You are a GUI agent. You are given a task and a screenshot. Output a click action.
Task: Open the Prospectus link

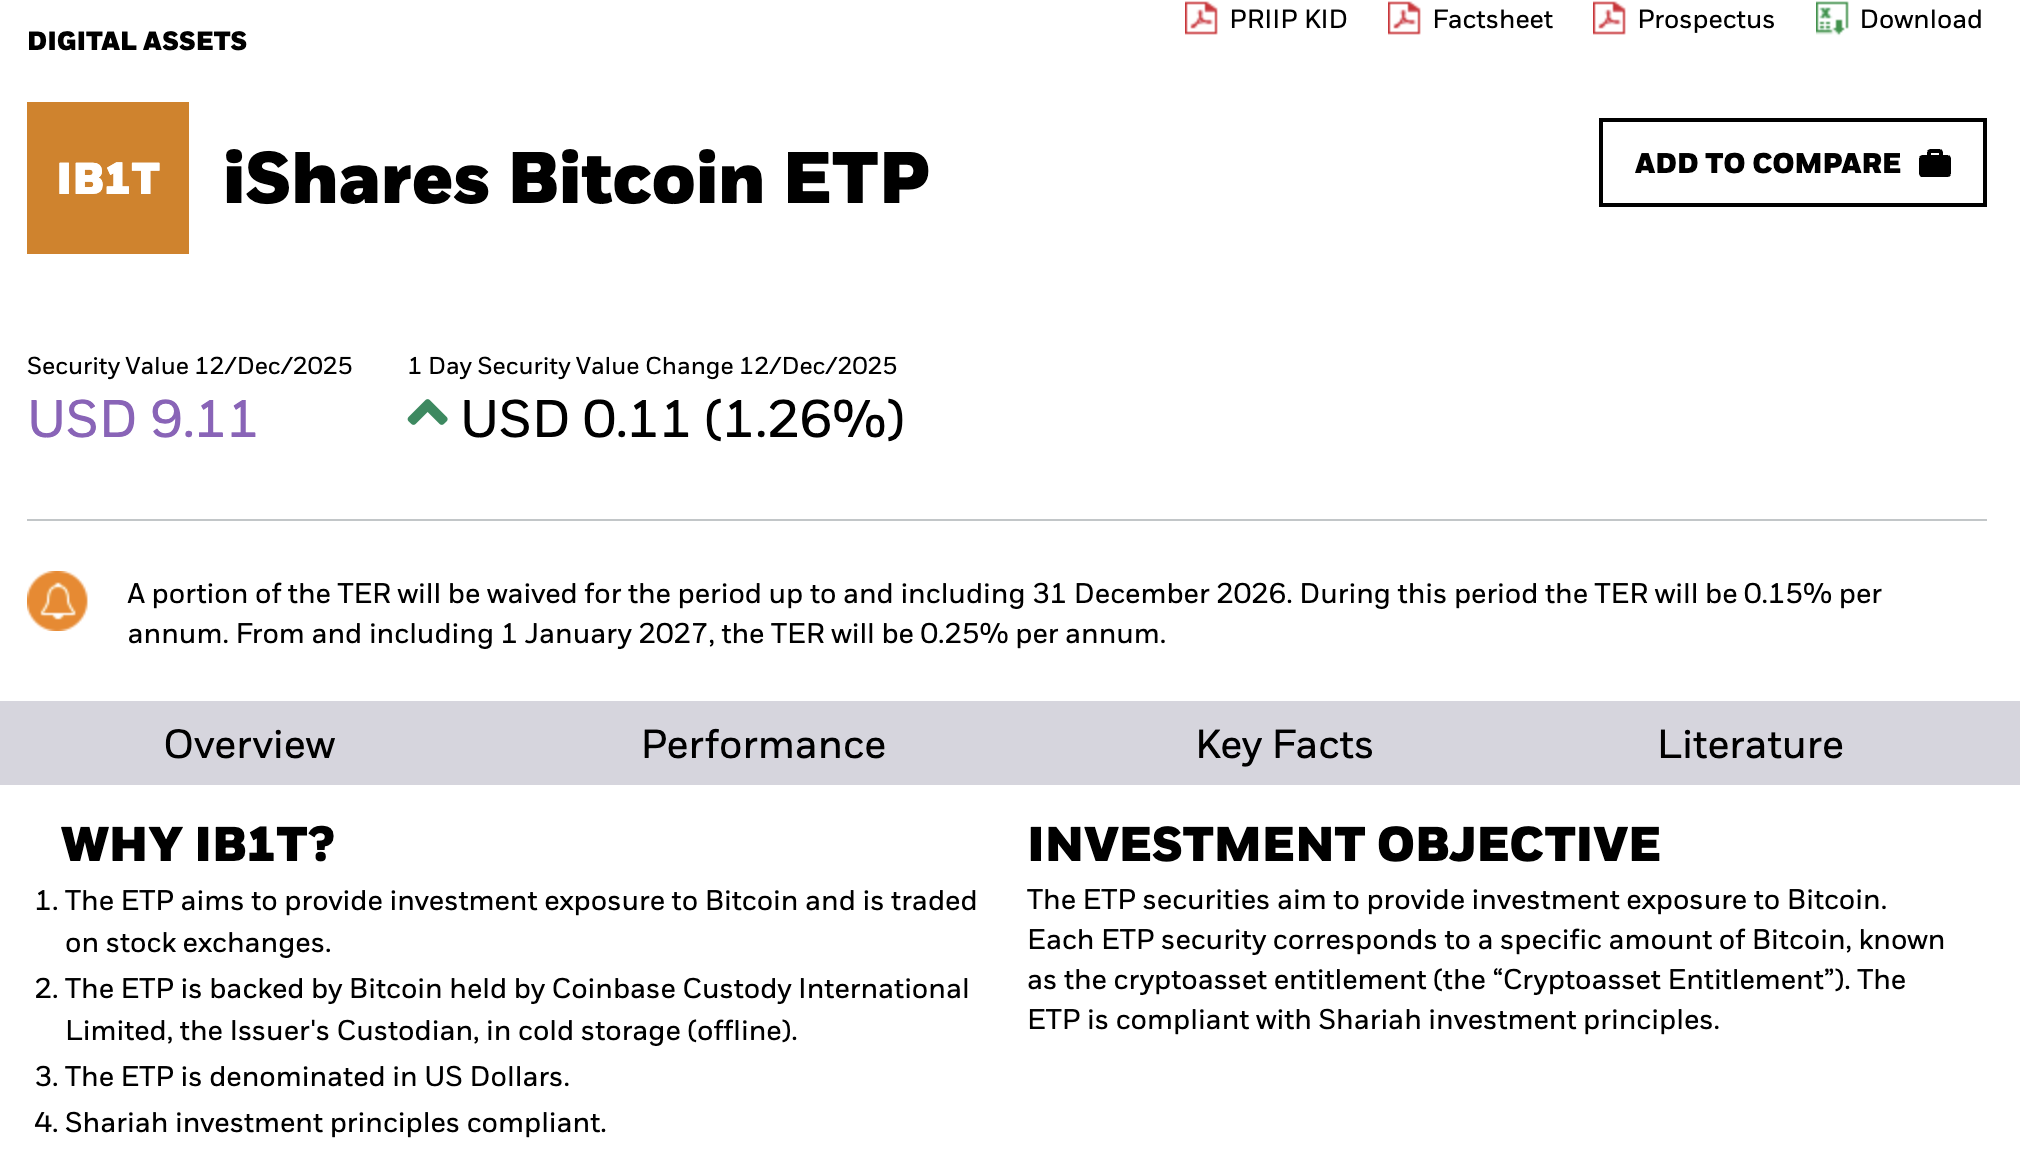click(x=1706, y=19)
